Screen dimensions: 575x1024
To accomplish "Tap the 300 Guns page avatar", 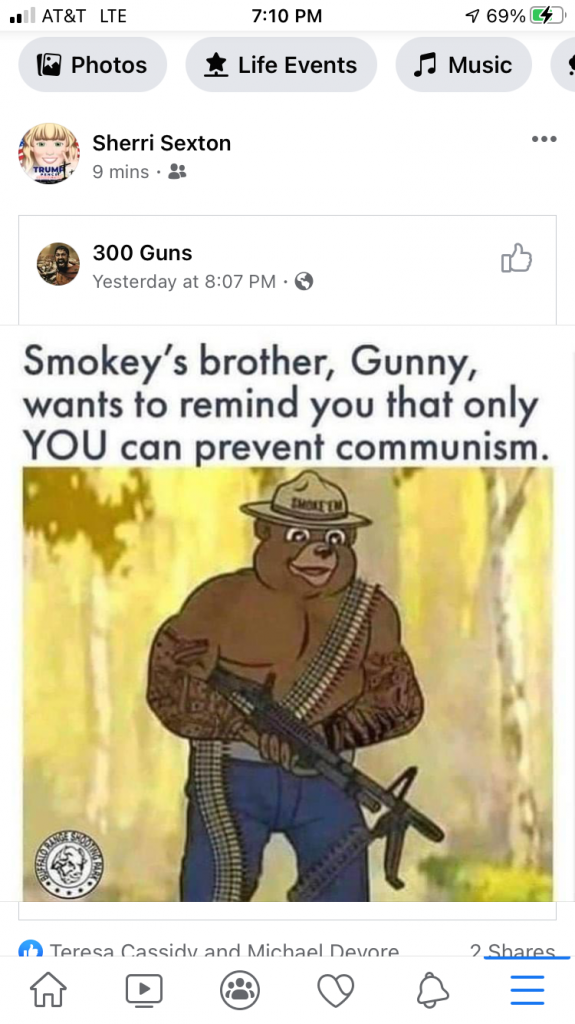I will (58, 264).
